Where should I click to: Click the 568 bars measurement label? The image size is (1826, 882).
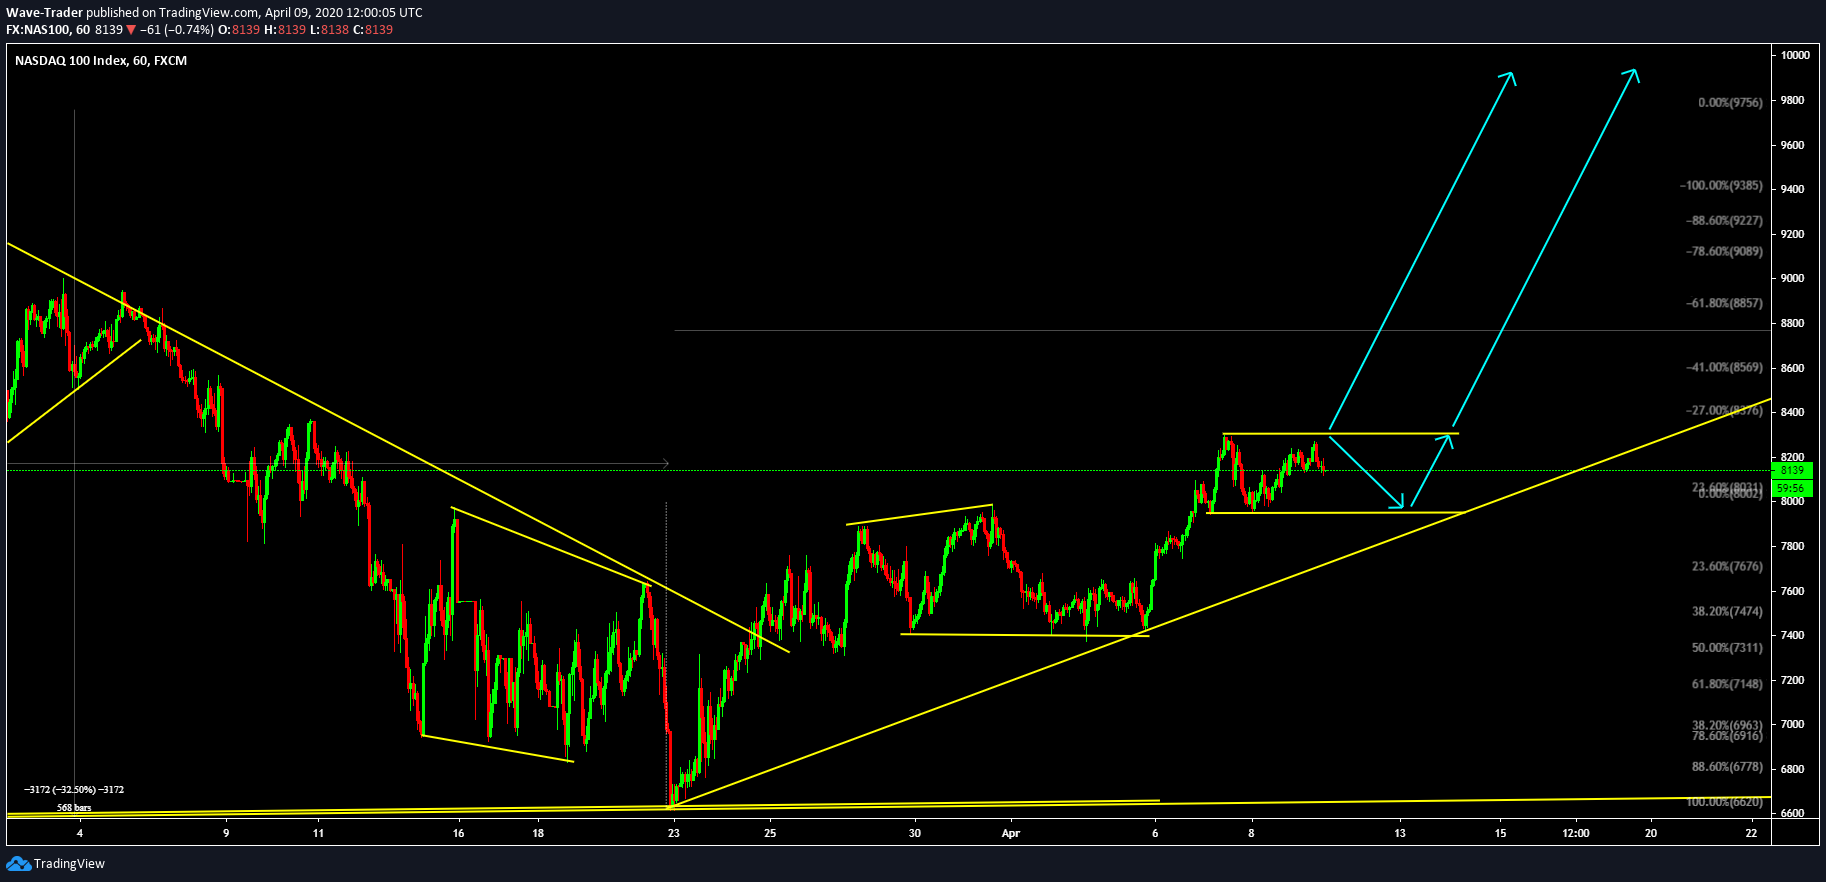point(74,807)
